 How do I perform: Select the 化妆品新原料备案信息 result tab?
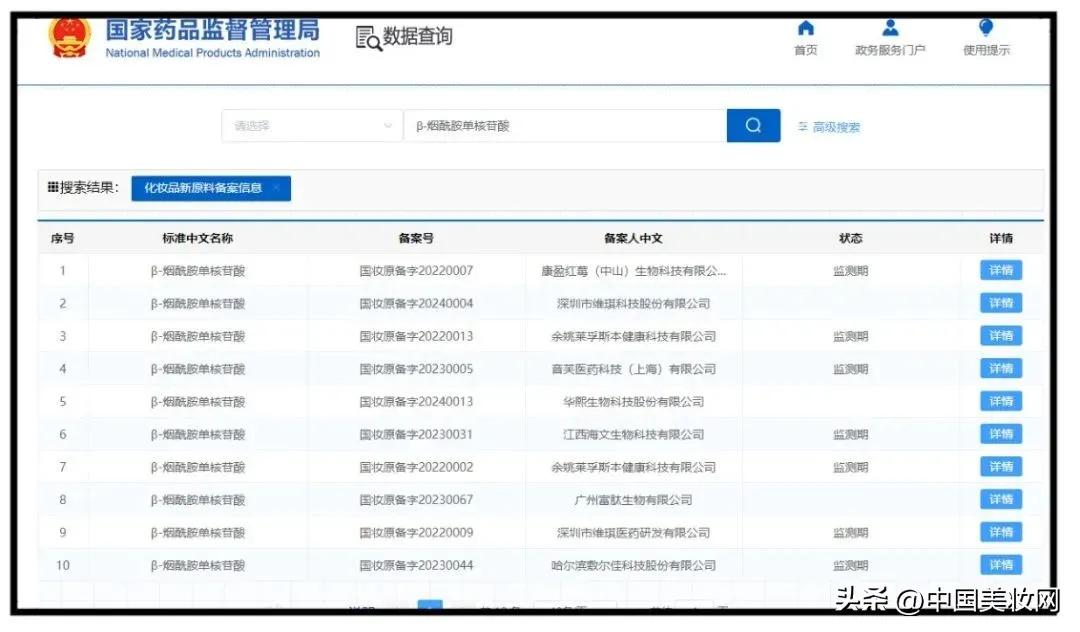point(211,188)
